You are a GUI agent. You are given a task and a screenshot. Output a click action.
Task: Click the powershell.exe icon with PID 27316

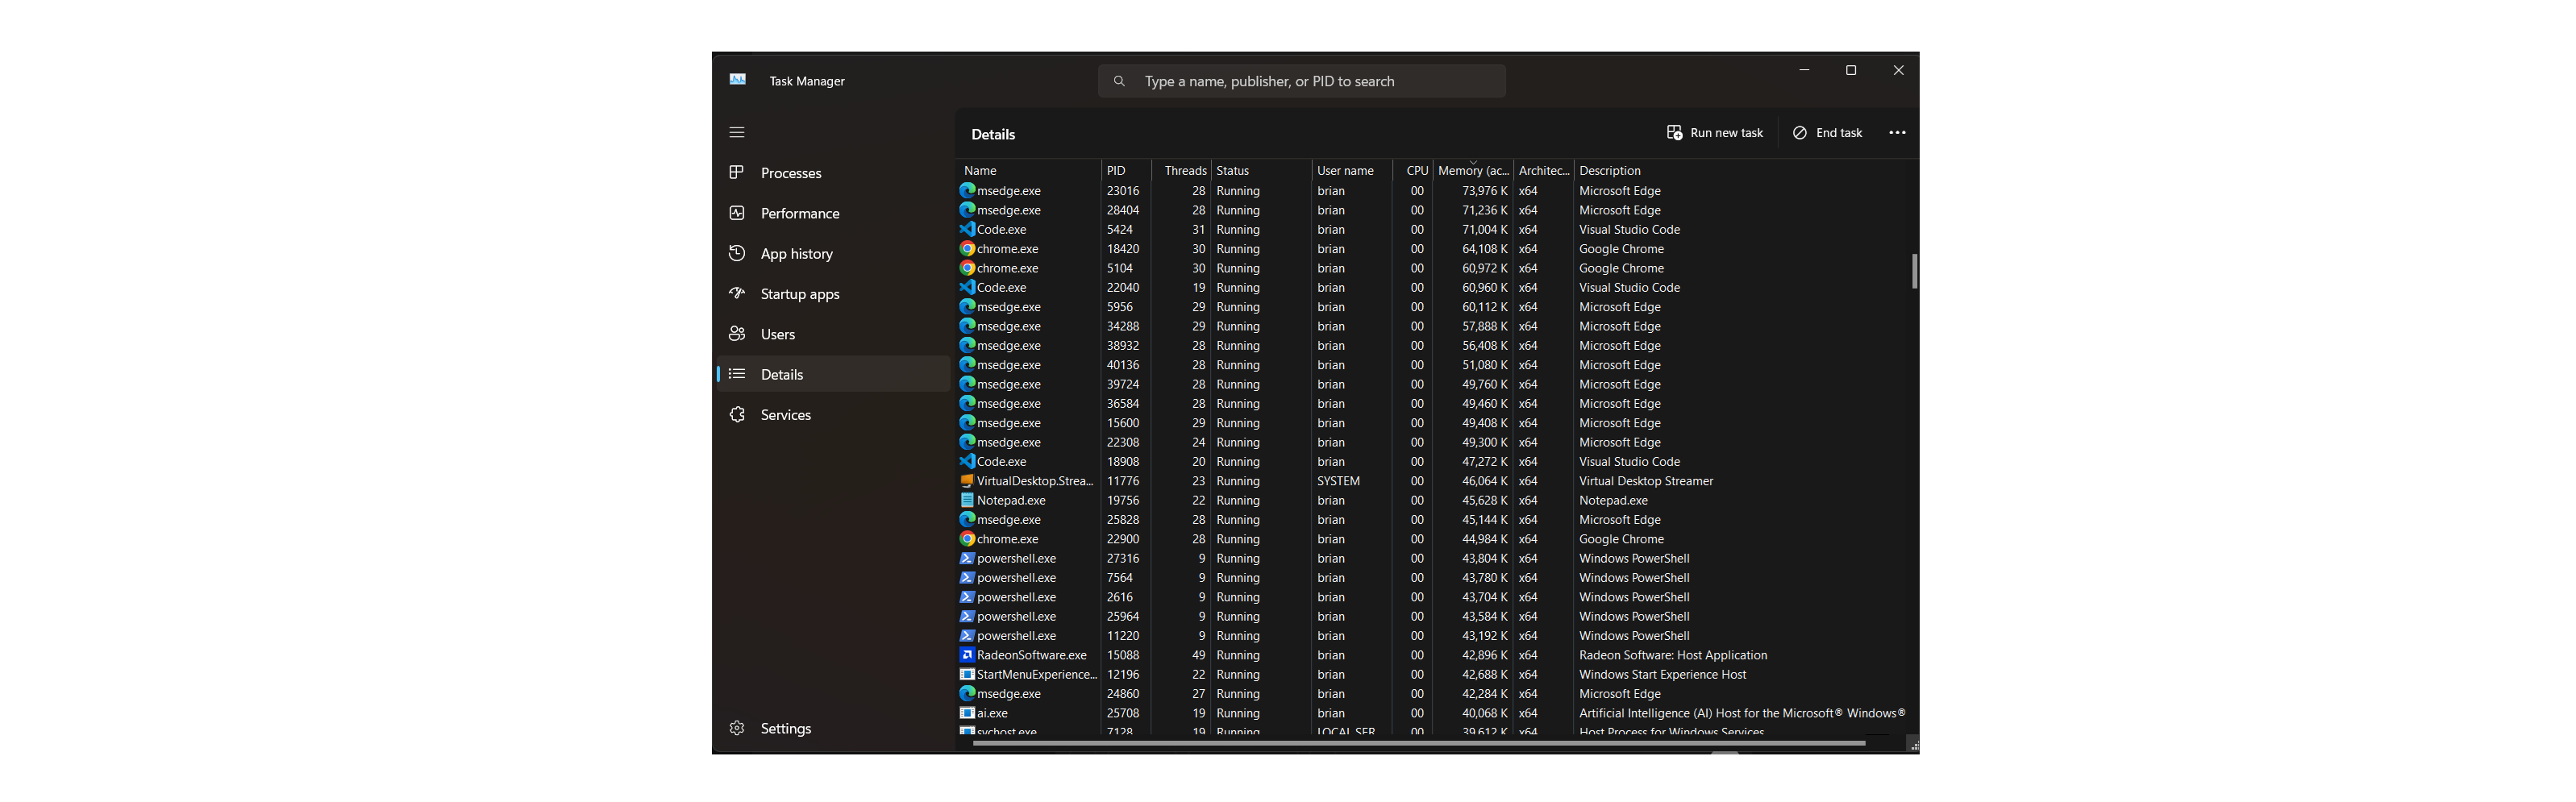967,558
